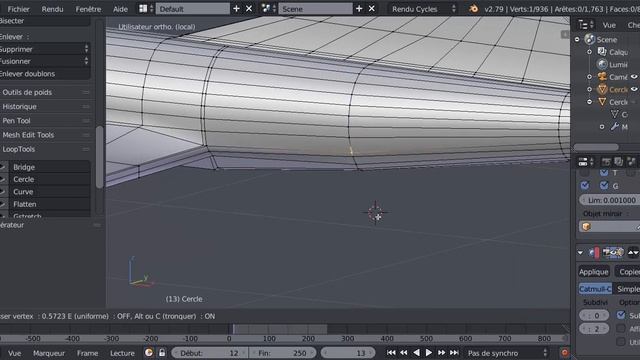
Task: Open screen layout browser icon beside Default
Action: tap(146, 9)
